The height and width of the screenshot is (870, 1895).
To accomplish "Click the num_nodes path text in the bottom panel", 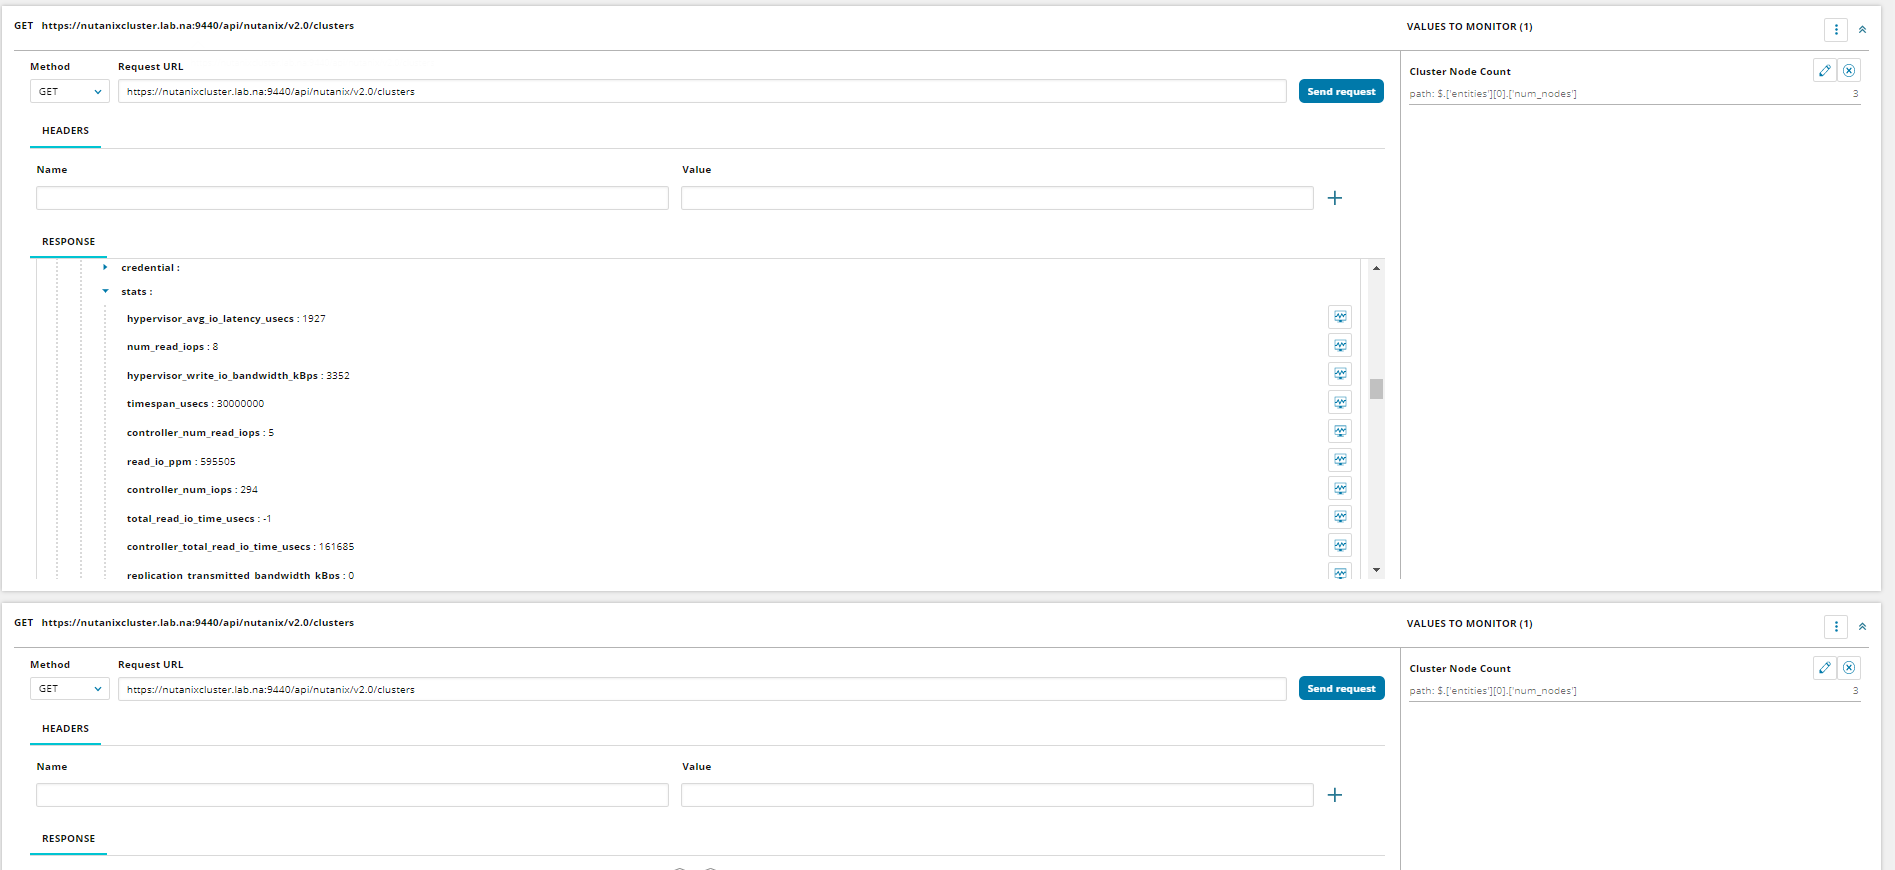I will (1493, 691).
